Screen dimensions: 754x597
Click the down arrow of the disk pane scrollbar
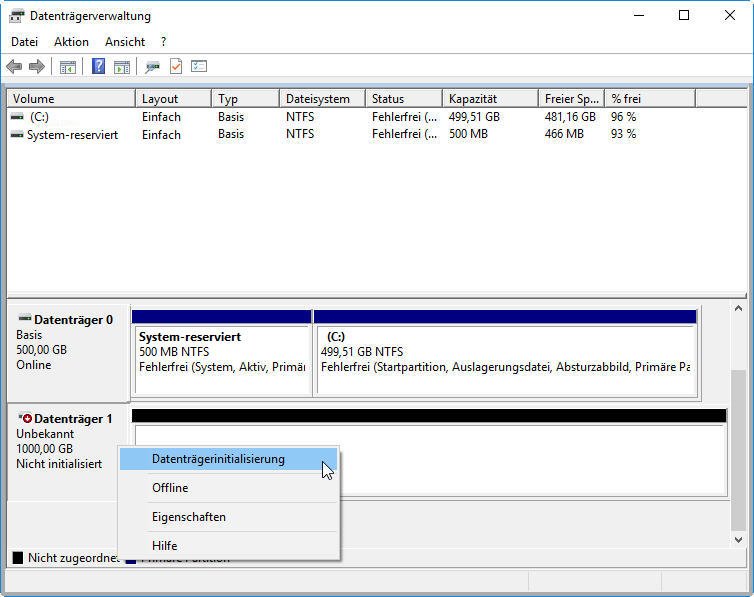(x=738, y=539)
